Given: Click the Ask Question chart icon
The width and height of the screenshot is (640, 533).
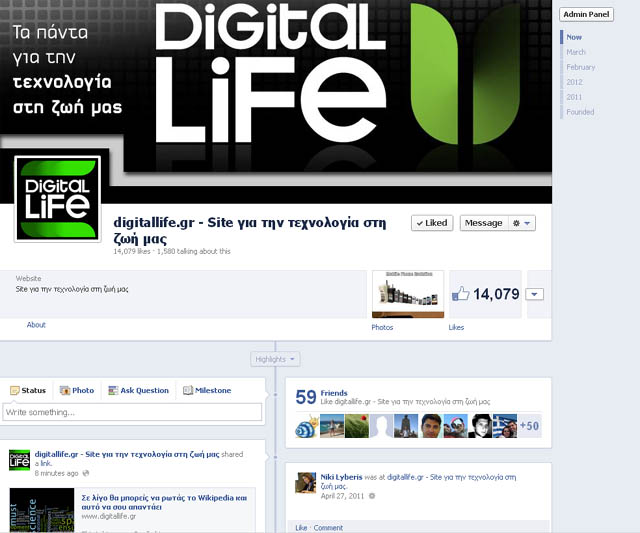Looking at the screenshot, I should (x=113, y=391).
